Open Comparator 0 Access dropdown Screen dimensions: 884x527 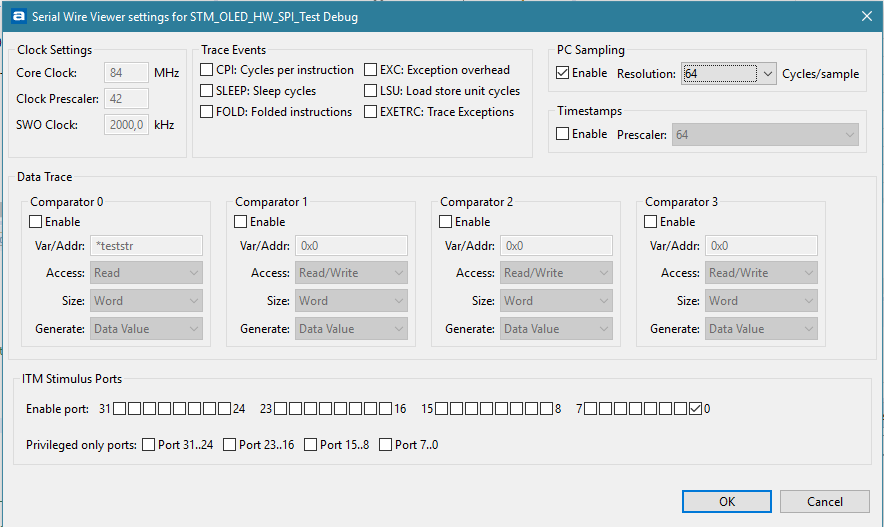[x=147, y=273]
